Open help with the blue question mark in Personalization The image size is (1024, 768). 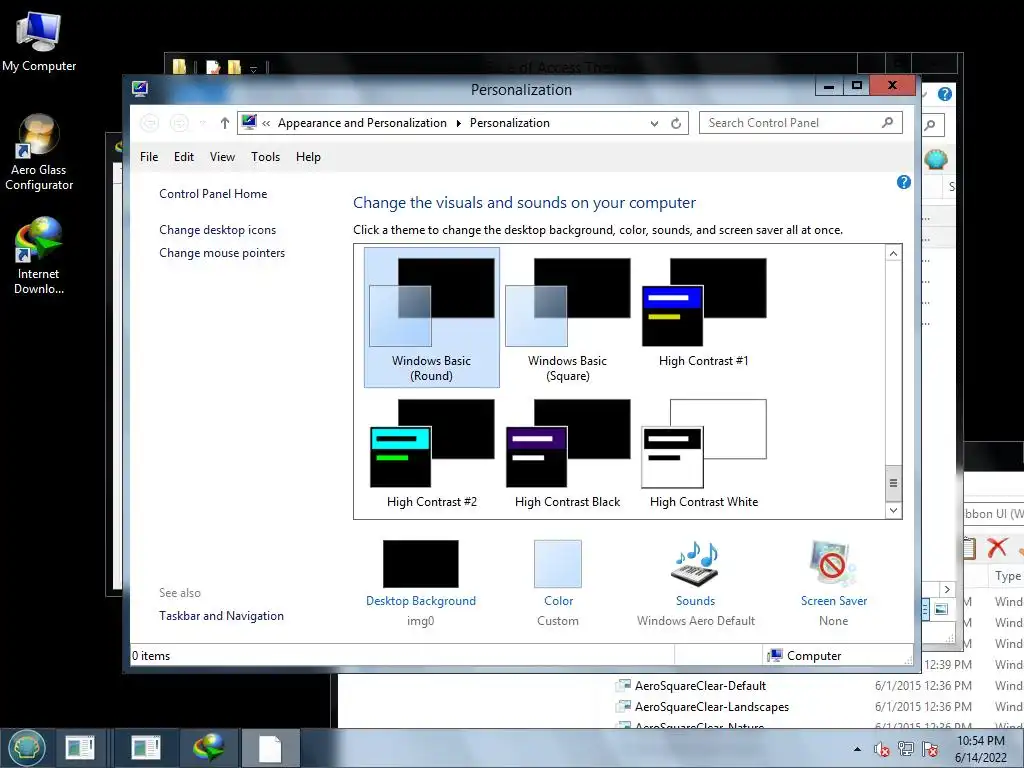tap(904, 182)
